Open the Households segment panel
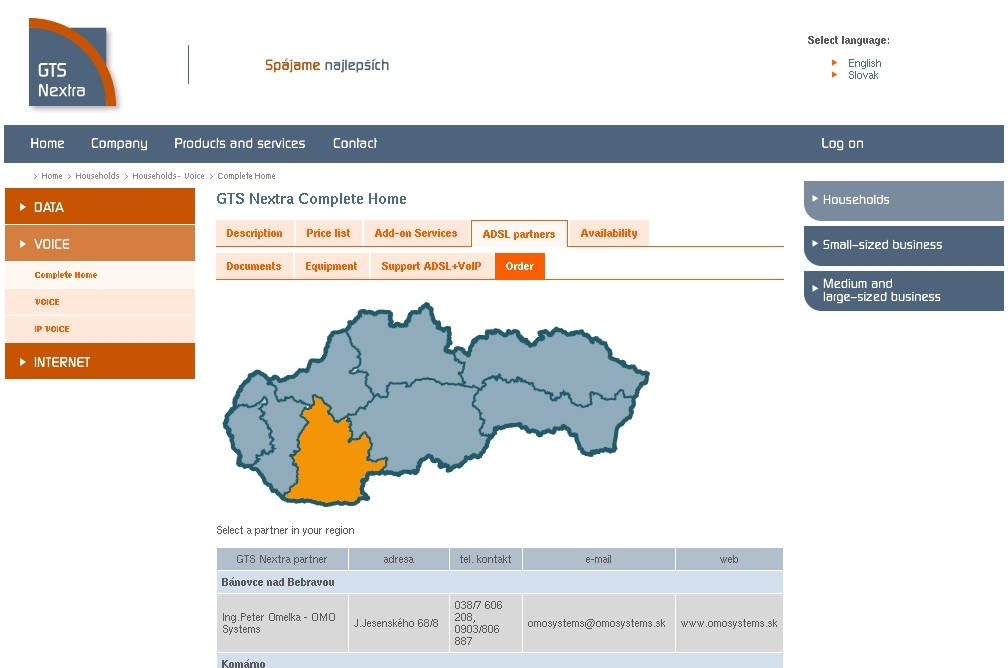The width and height of the screenshot is (1008, 668). 903,200
